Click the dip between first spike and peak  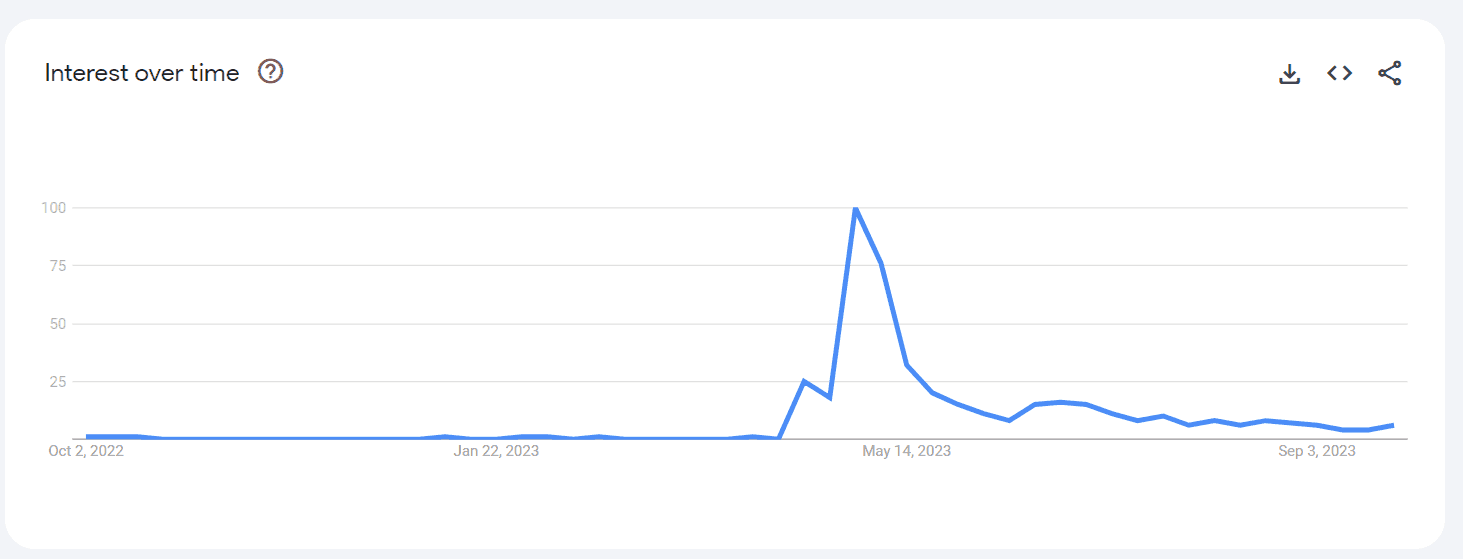click(830, 397)
